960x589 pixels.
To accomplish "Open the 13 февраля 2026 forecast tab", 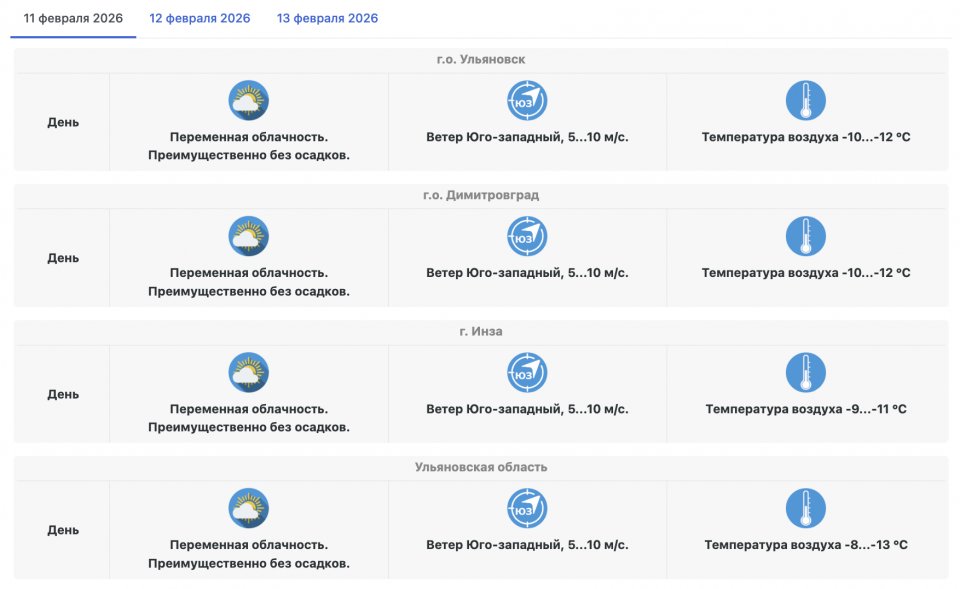I will tap(328, 19).
